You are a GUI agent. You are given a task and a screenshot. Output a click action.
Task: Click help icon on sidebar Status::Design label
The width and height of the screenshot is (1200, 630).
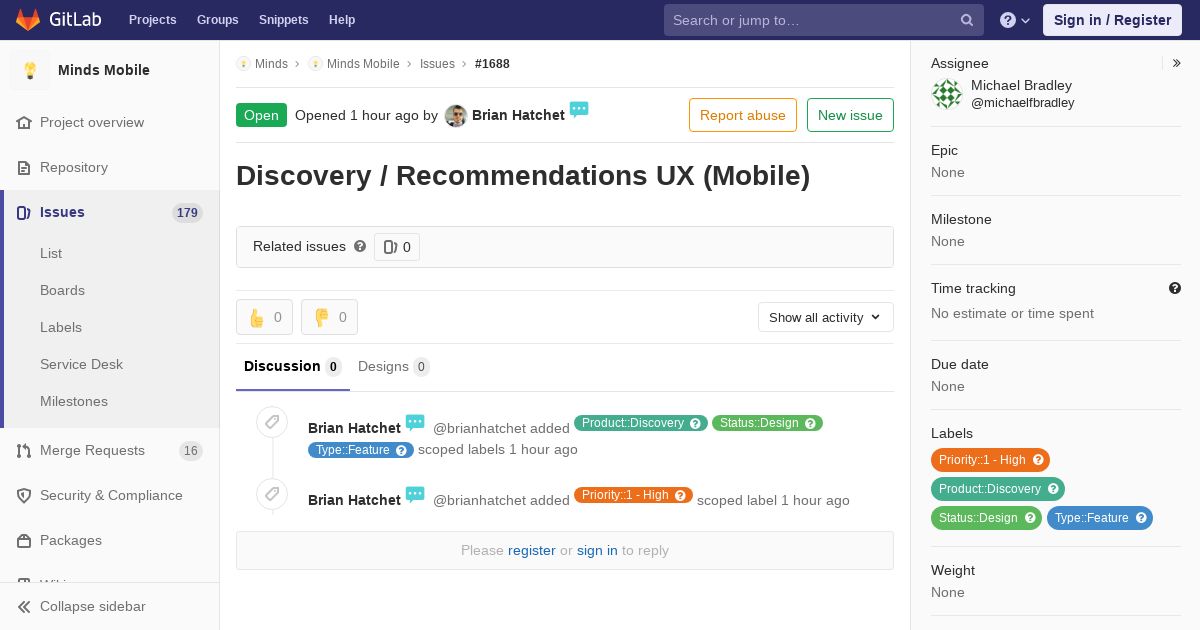(1029, 518)
